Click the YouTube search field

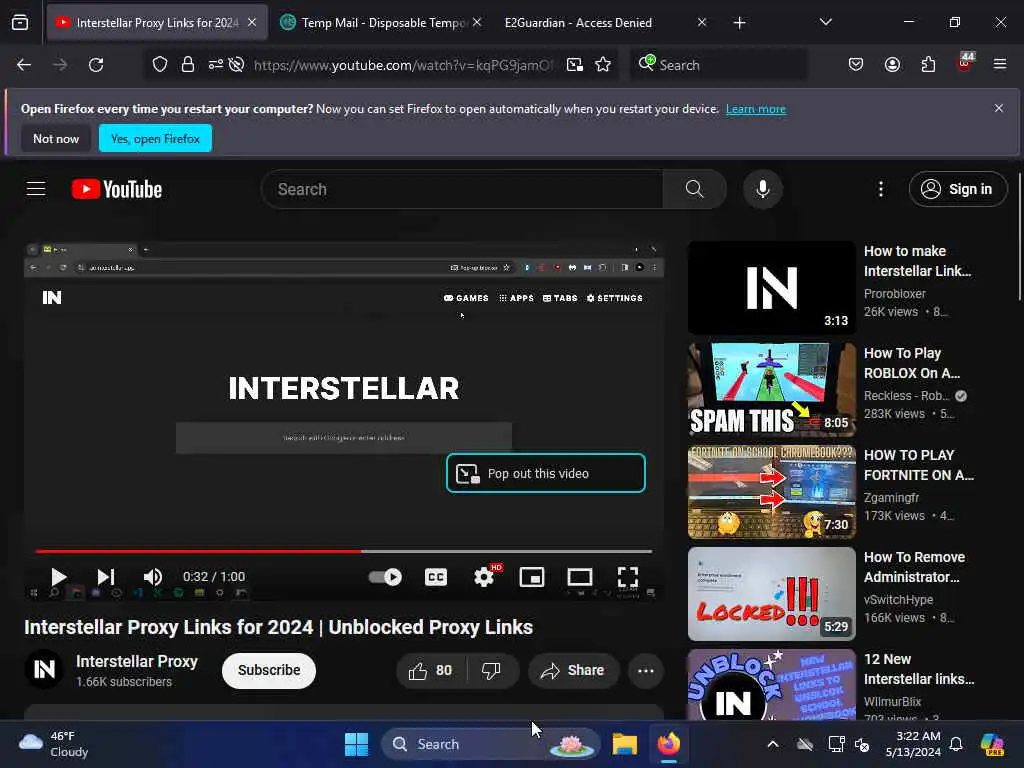(462, 189)
